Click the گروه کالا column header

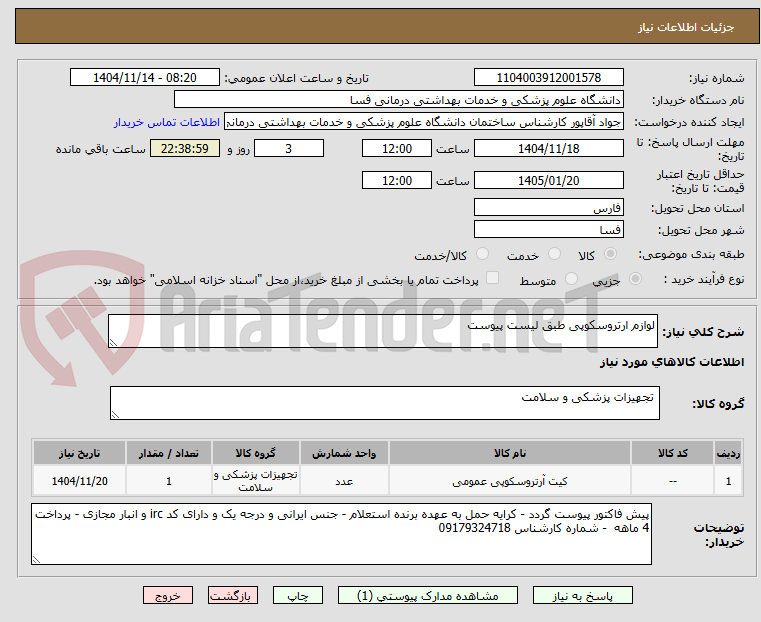click(255, 453)
